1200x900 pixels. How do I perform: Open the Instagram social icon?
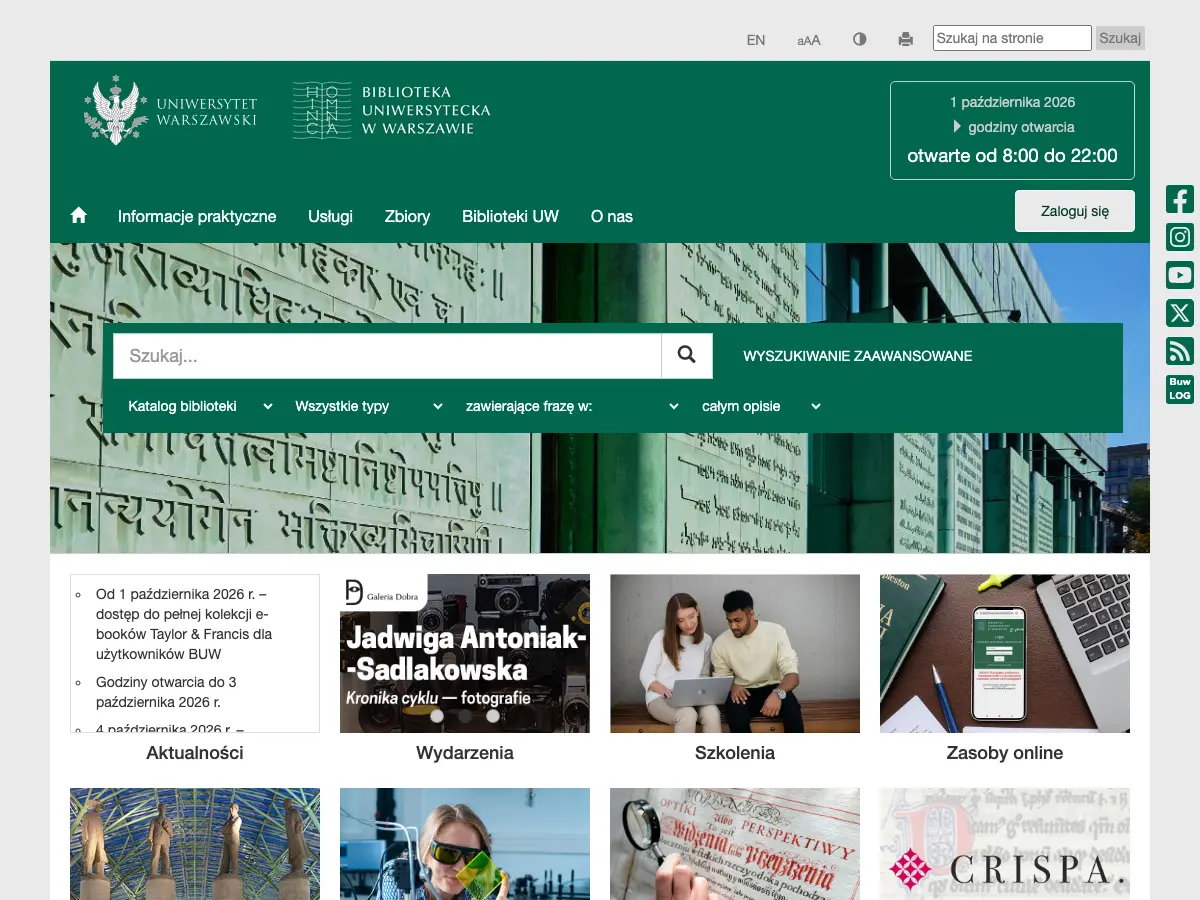[1180, 237]
